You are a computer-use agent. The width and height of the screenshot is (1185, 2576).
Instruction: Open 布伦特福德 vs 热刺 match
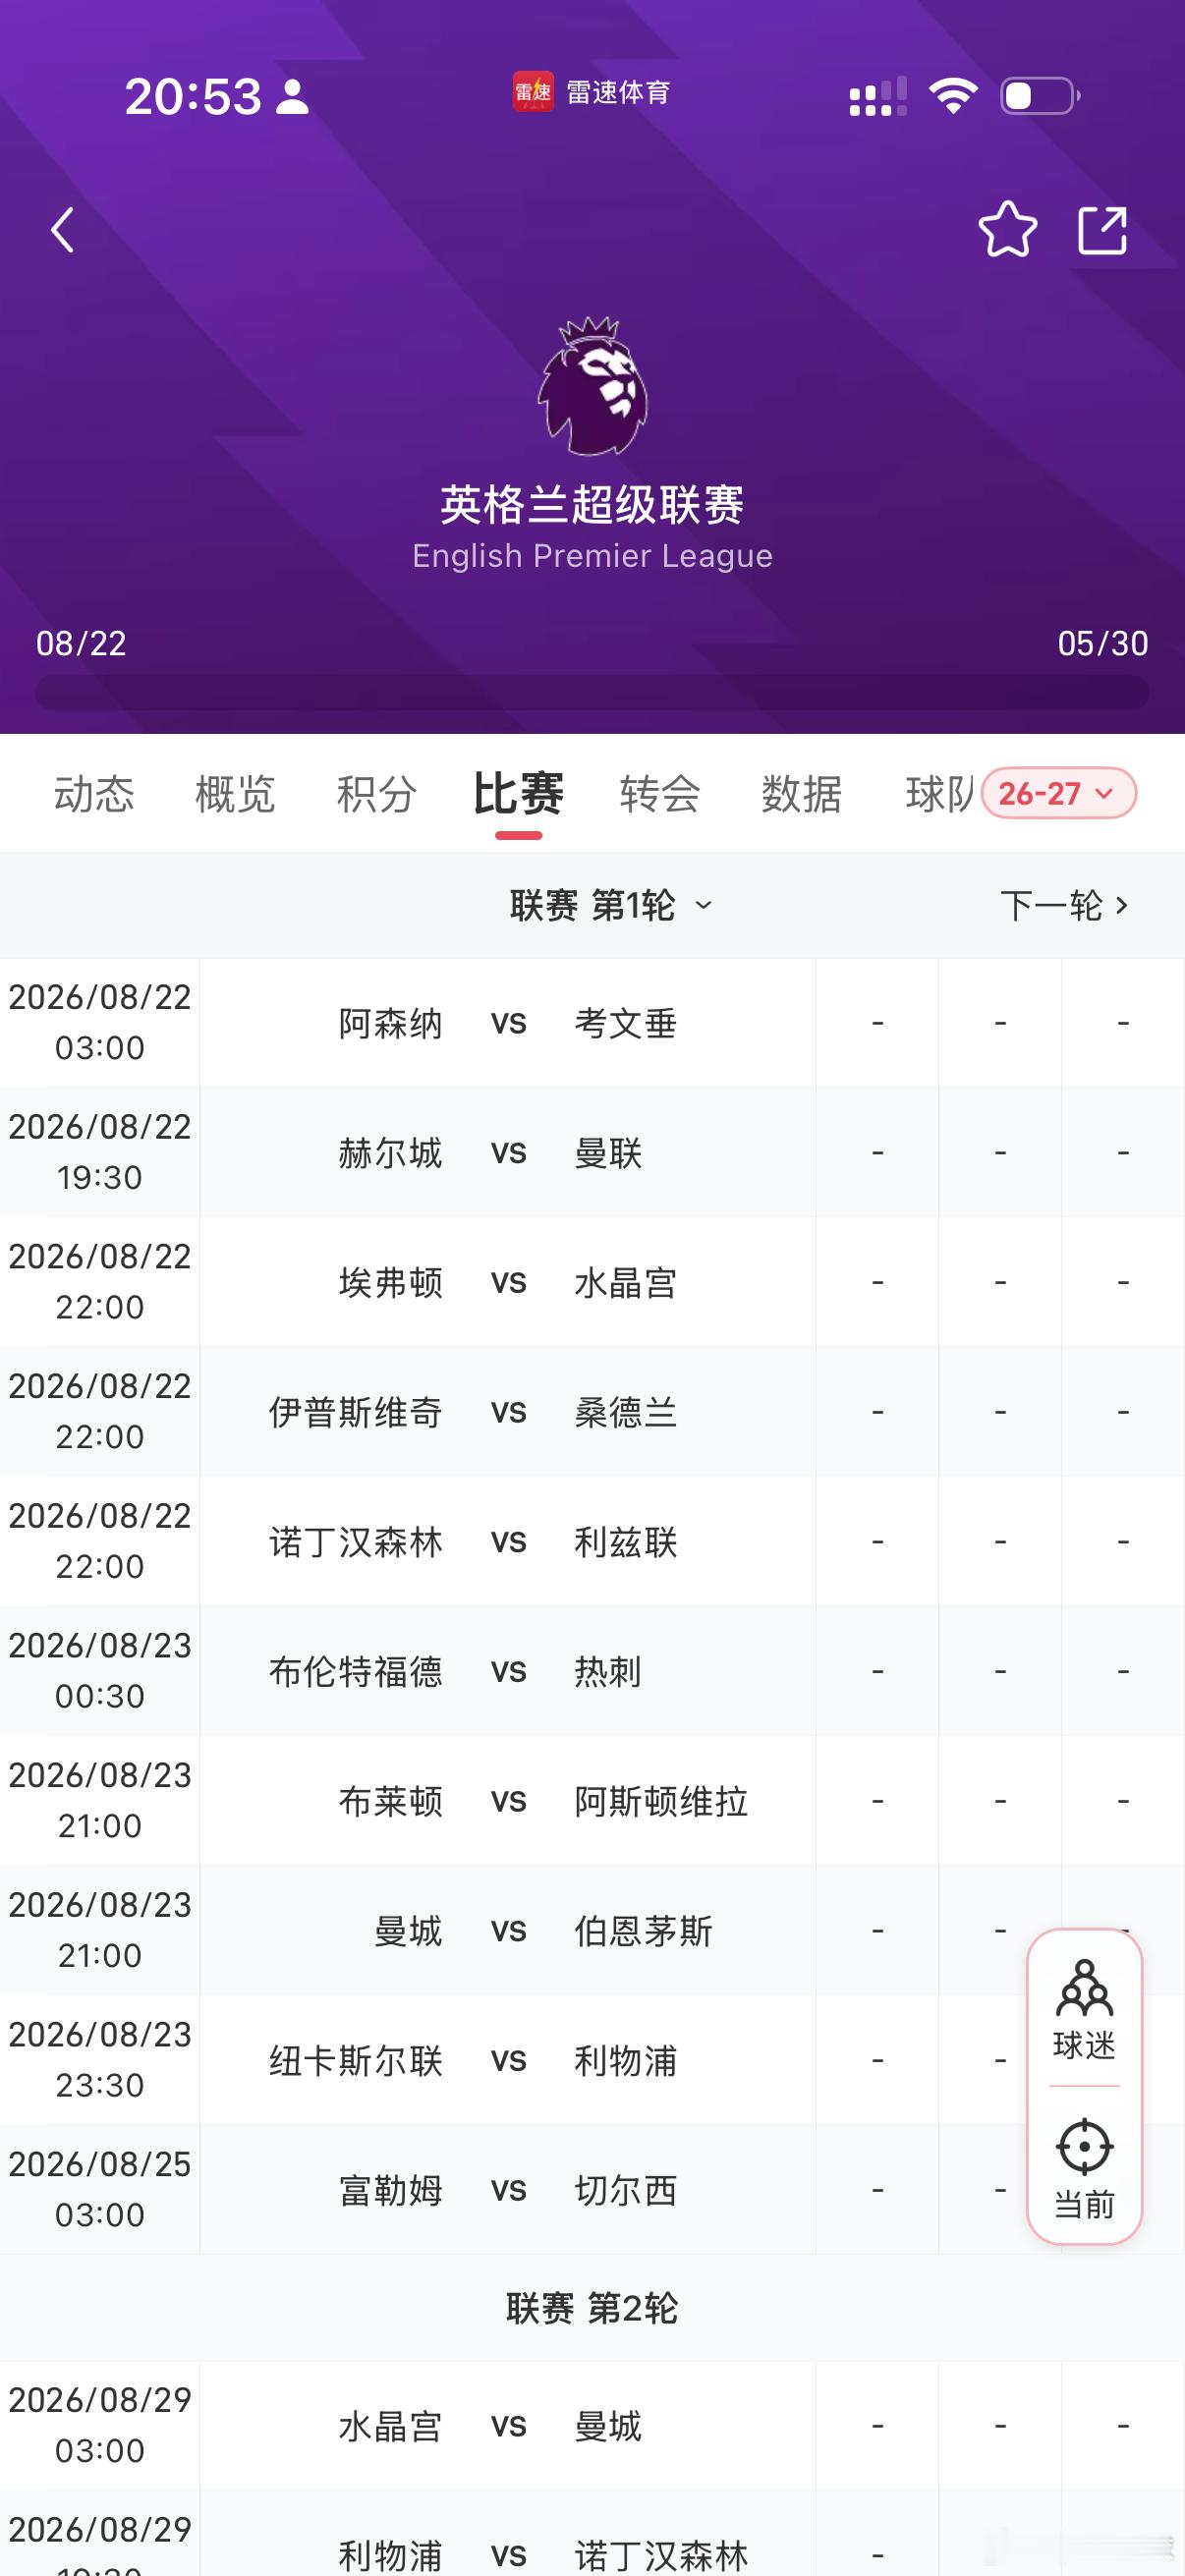coord(592,1671)
